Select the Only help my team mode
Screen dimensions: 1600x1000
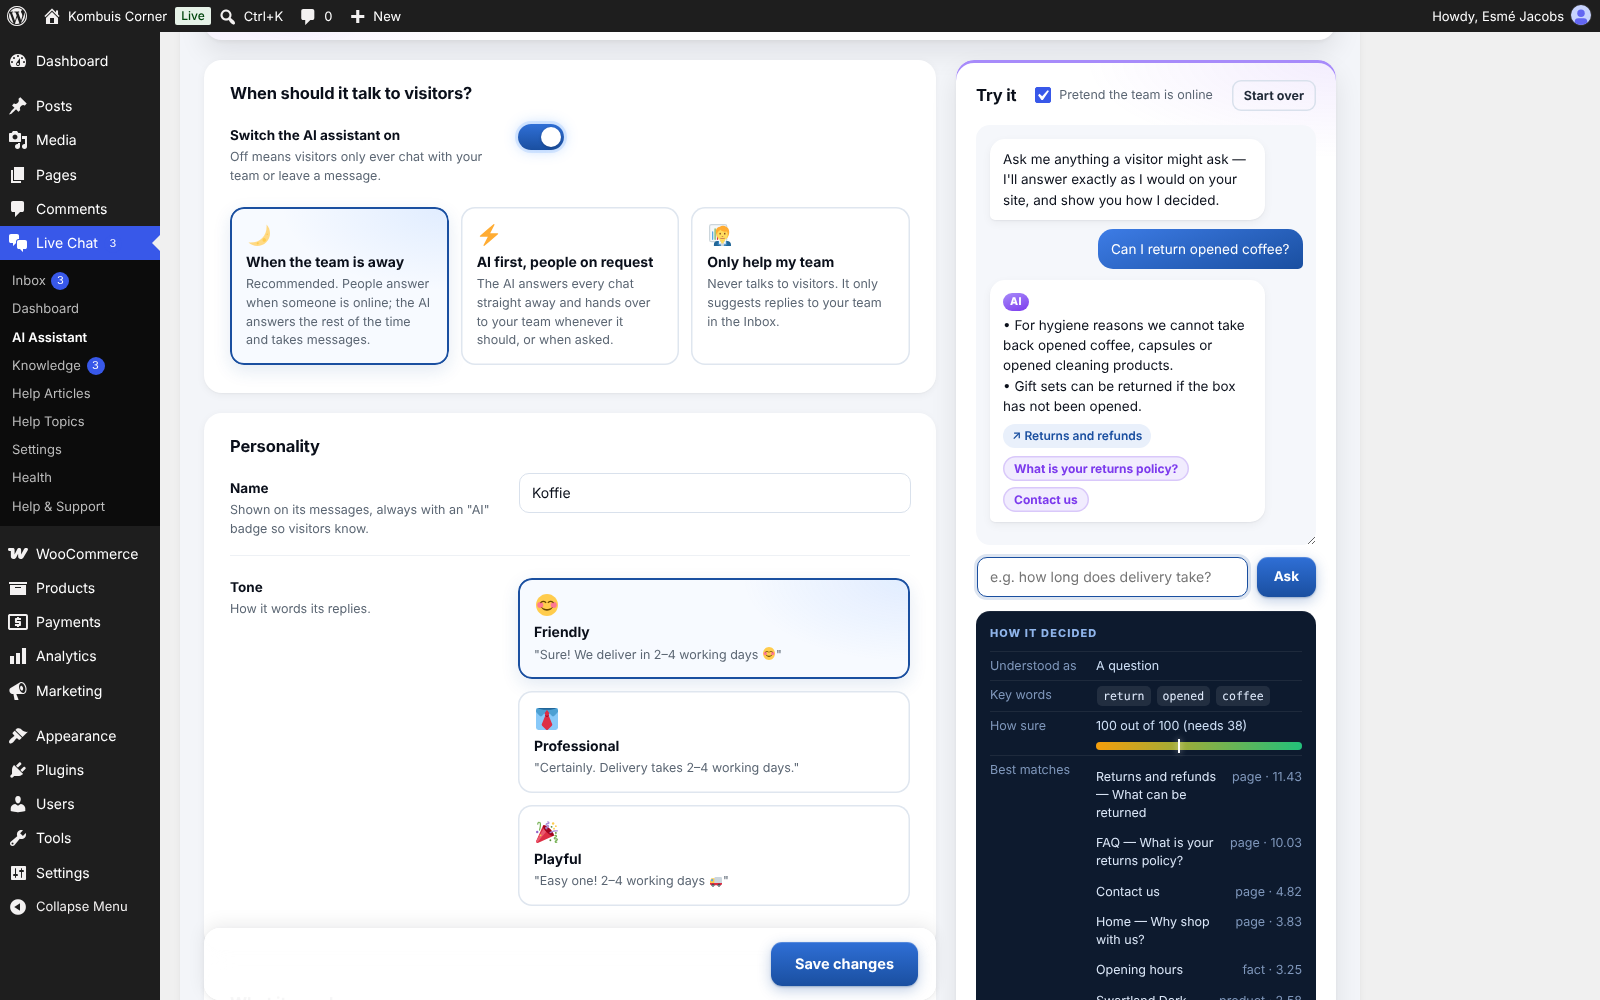click(800, 286)
